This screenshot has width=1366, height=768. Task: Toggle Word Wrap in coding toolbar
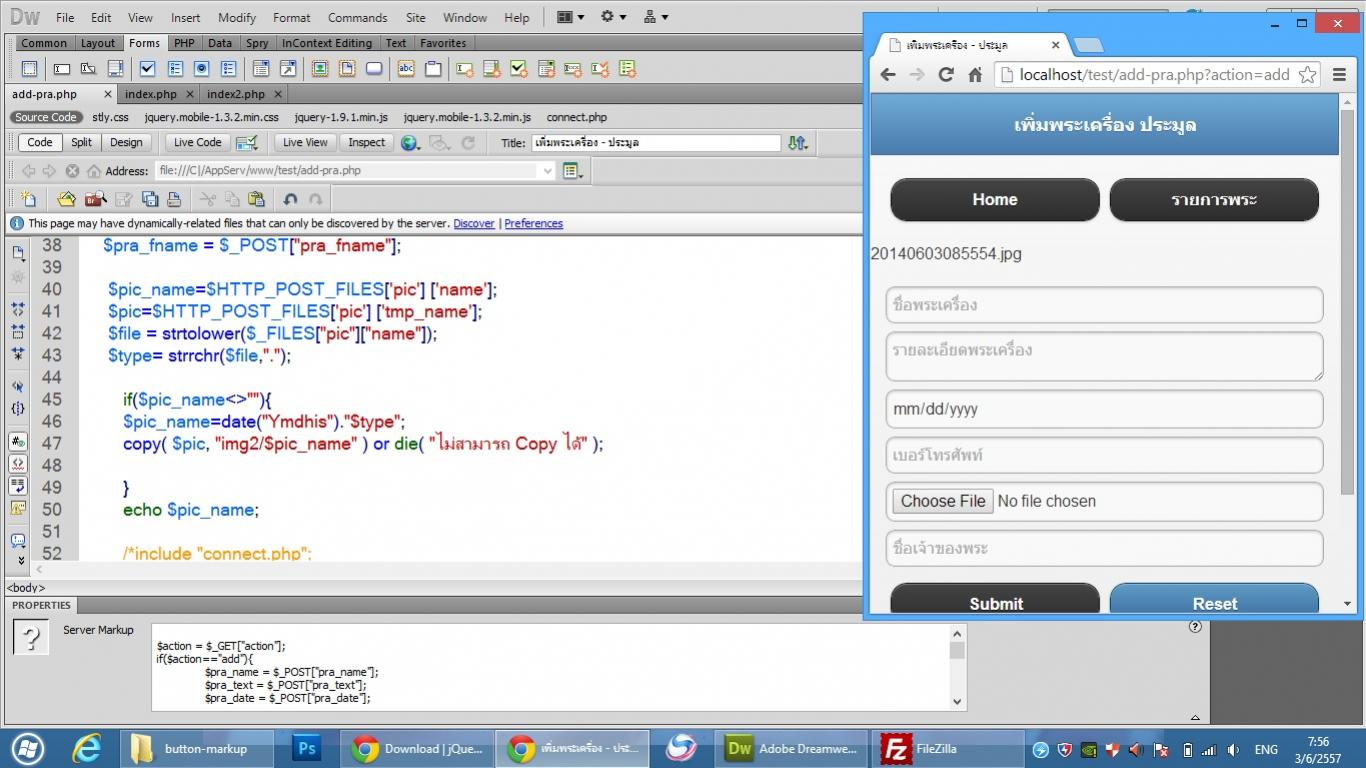click(18, 486)
